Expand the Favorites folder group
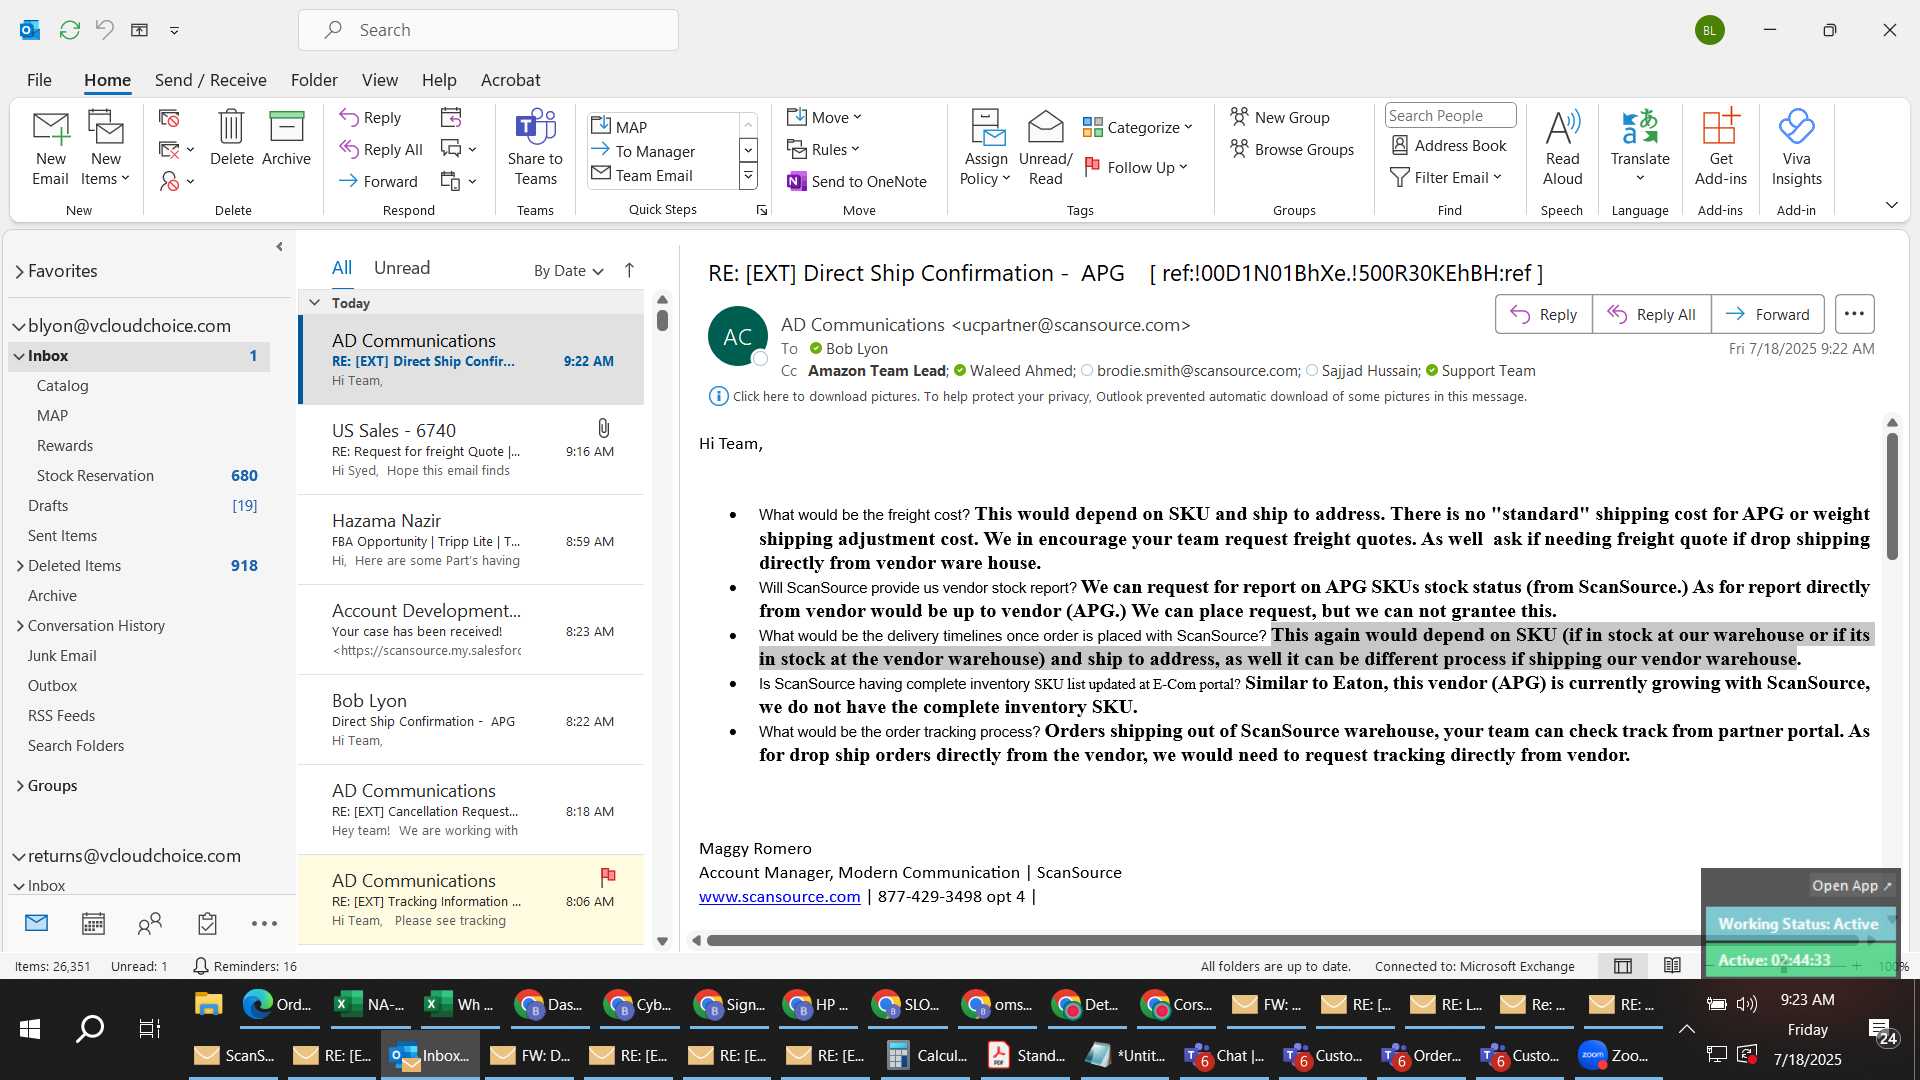 (19, 271)
